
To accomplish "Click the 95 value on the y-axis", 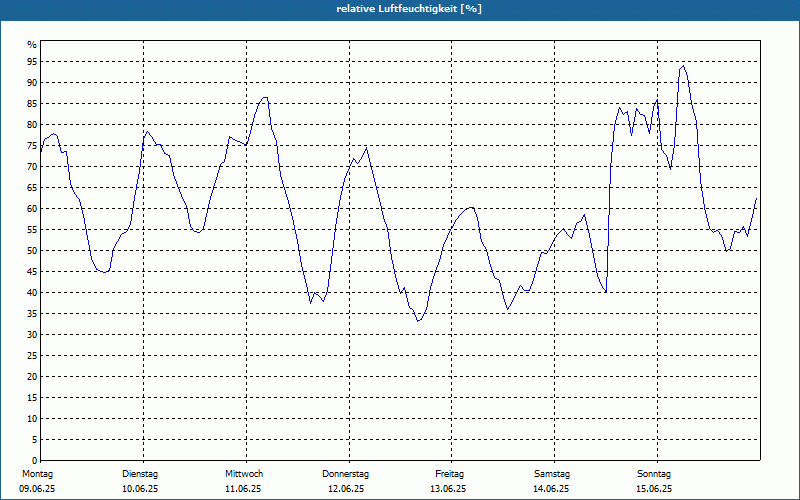I will pyautogui.click(x=32, y=62).
